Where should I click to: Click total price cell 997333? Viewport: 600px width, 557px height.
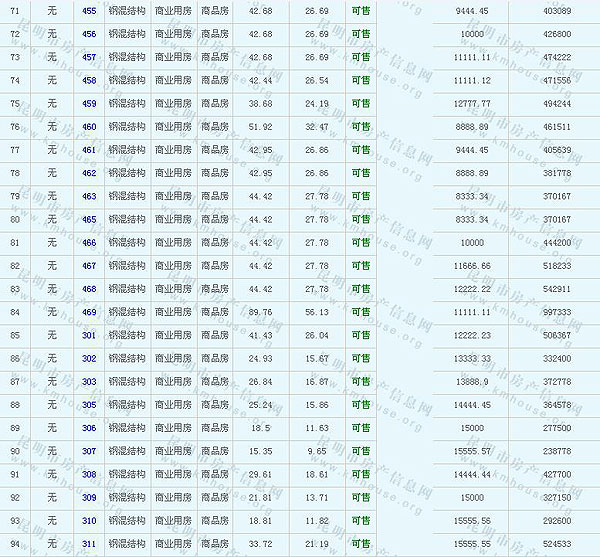556,312
